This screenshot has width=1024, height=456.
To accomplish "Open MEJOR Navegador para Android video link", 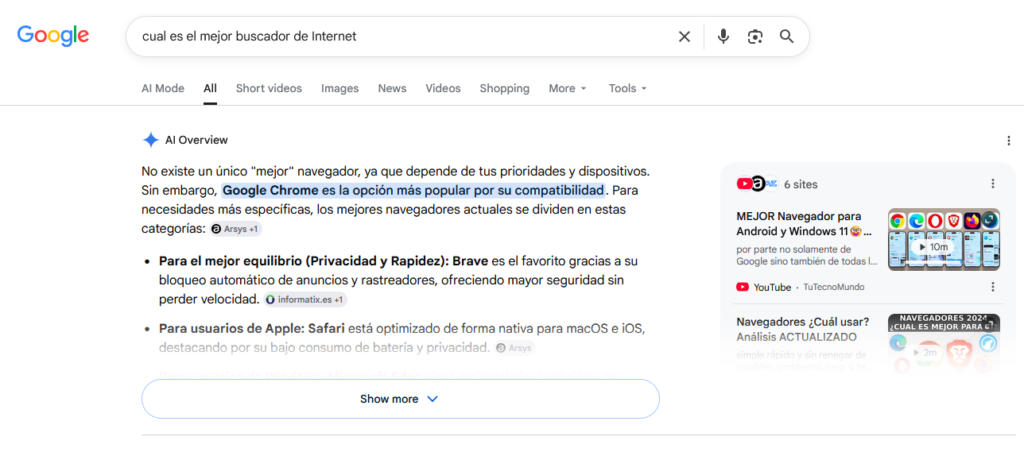I will [806, 223].
